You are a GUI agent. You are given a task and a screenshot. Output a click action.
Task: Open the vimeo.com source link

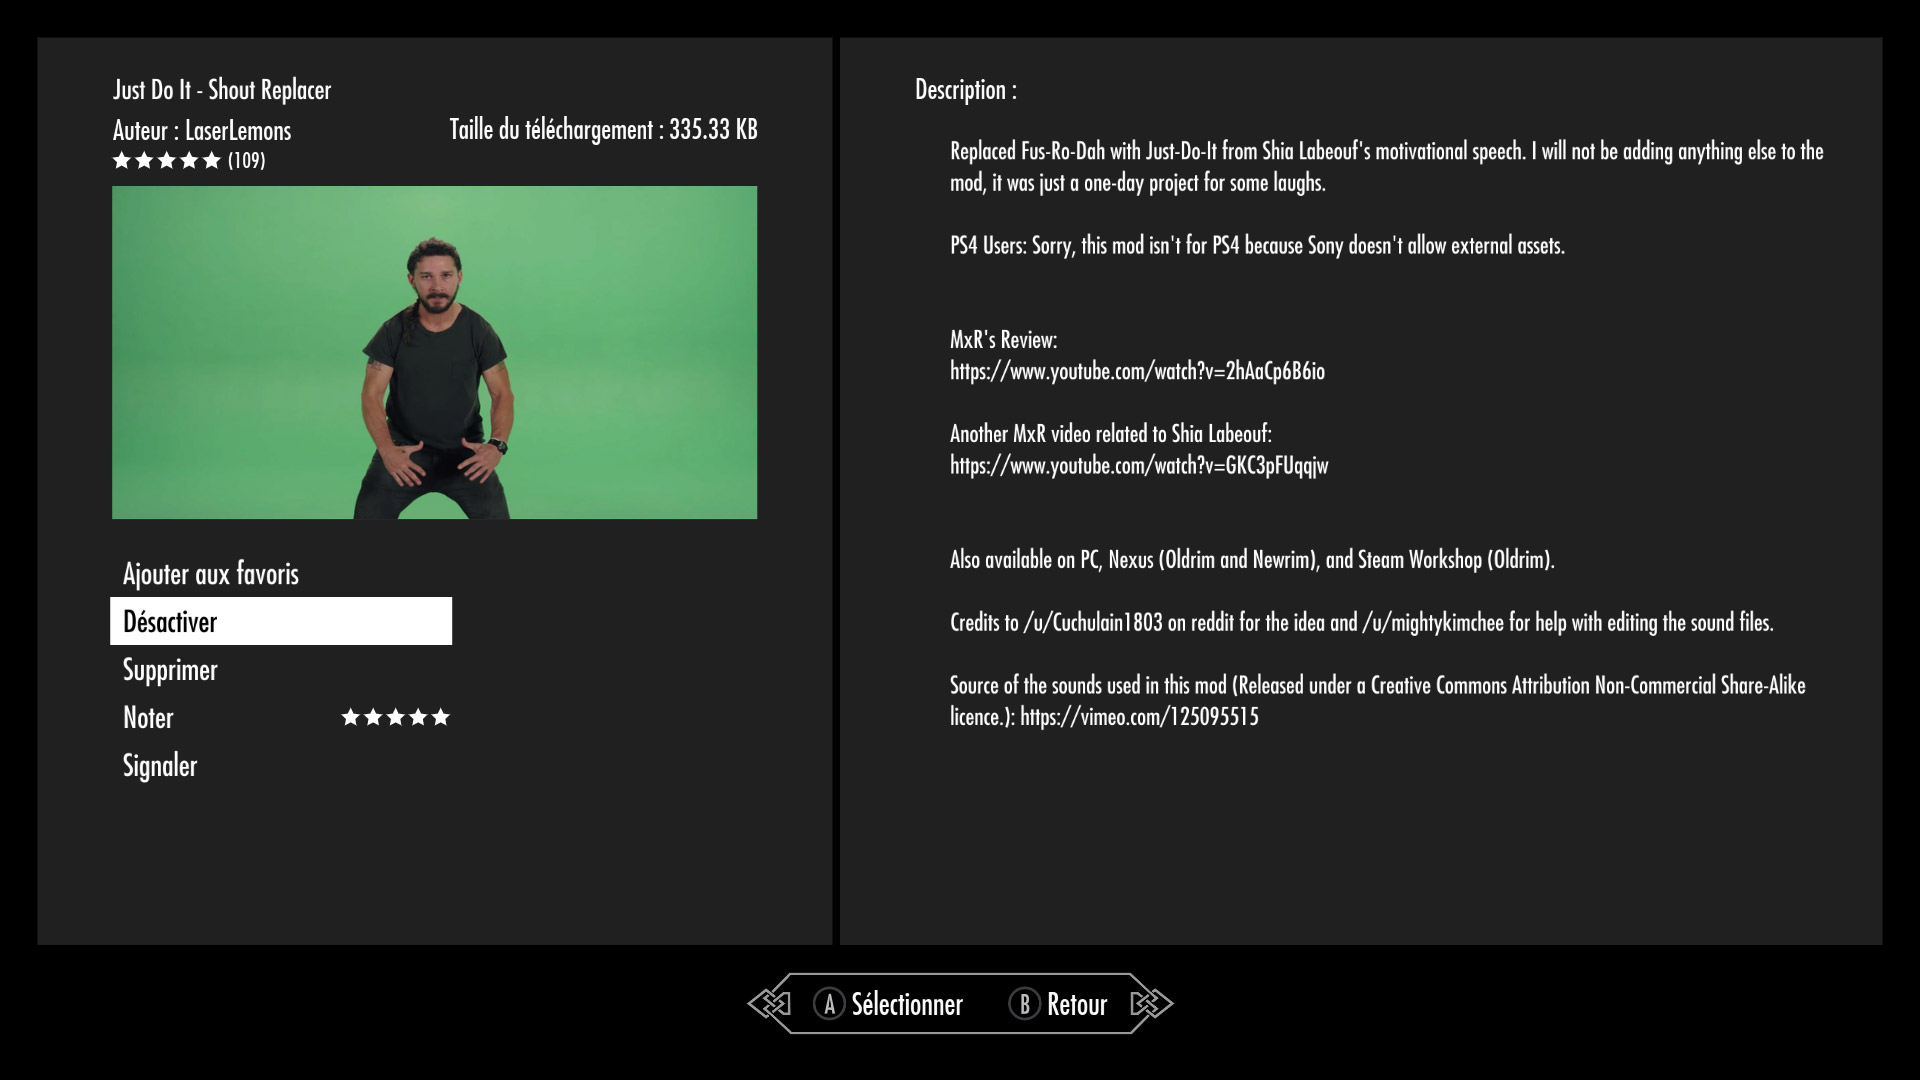point(1139,716)
